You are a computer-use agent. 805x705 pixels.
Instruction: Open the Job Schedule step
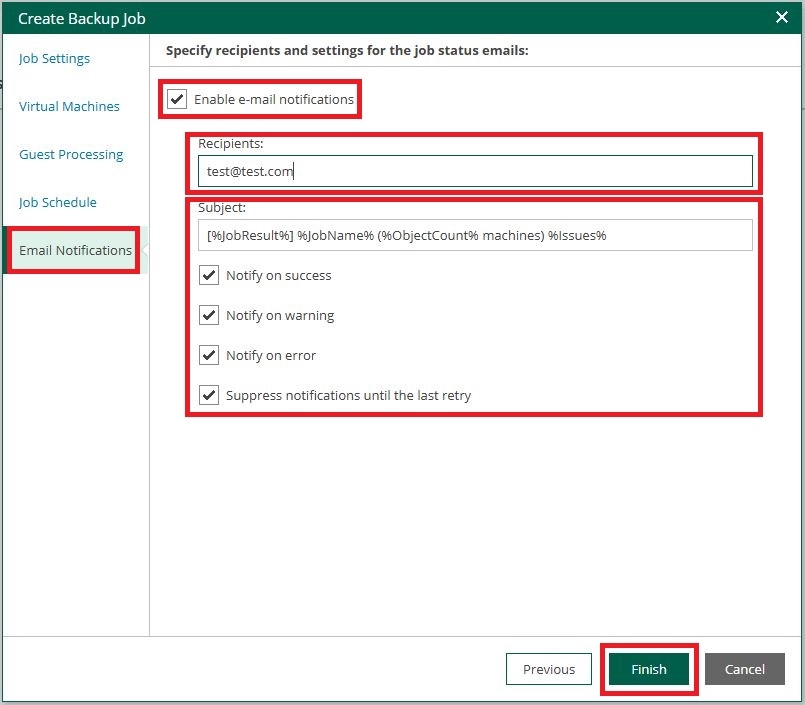point(58,202)
